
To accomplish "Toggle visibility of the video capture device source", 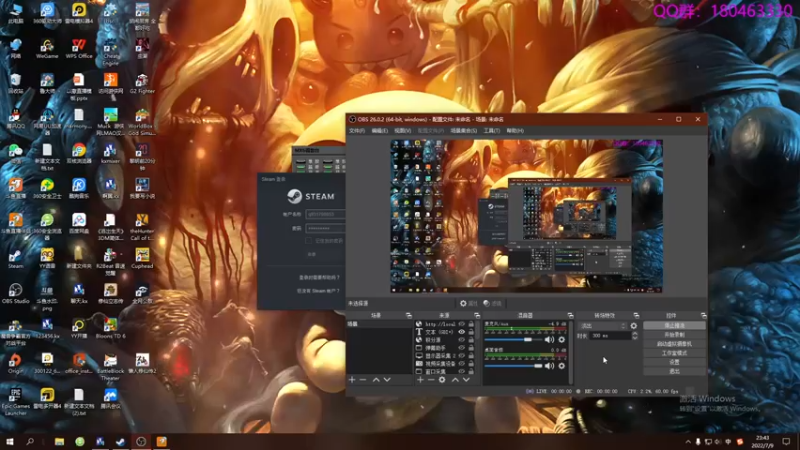I will tap(462, 364).
